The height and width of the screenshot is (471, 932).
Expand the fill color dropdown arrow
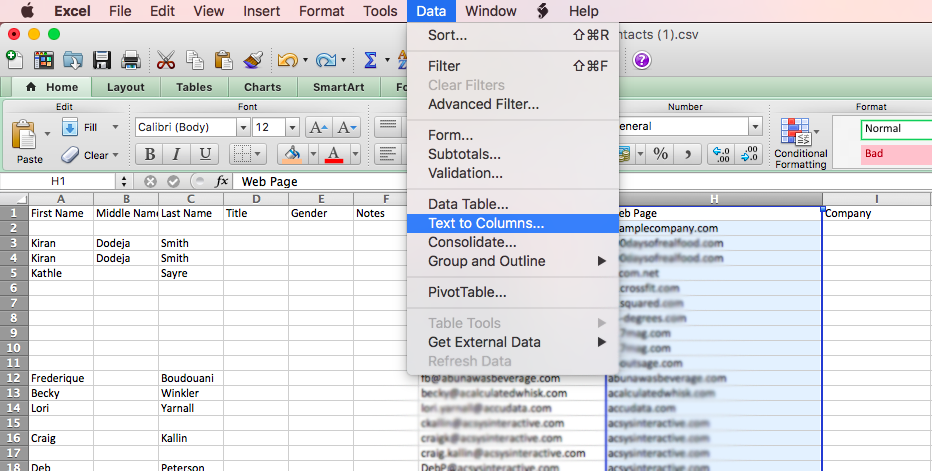click(313, 154)
